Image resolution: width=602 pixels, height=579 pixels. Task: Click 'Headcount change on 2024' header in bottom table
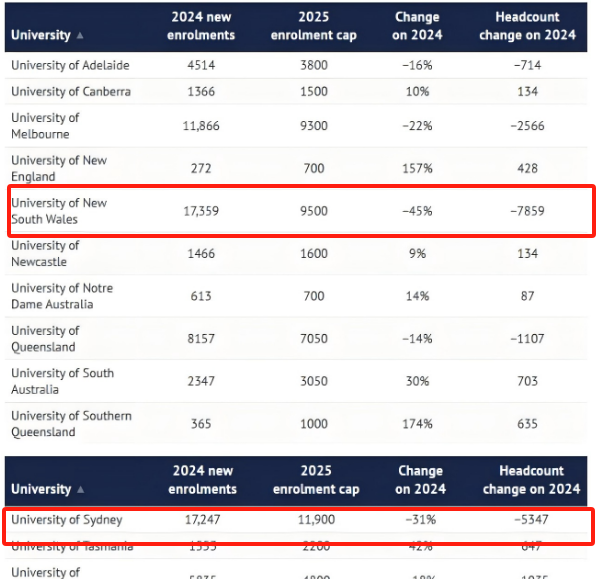[531, 480]
